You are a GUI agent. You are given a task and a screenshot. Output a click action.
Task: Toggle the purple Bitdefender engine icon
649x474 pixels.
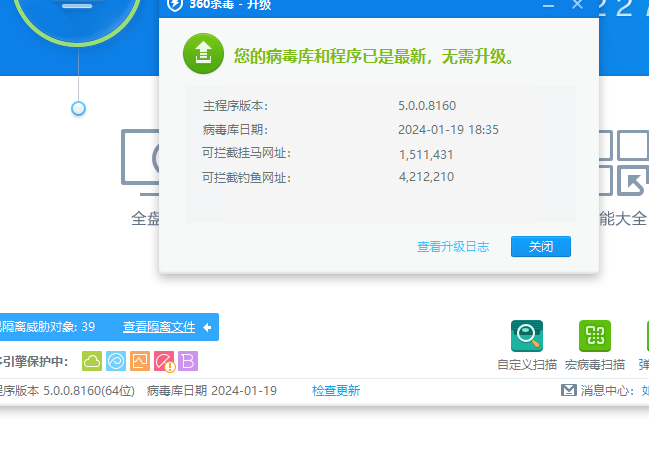[188, 361]
